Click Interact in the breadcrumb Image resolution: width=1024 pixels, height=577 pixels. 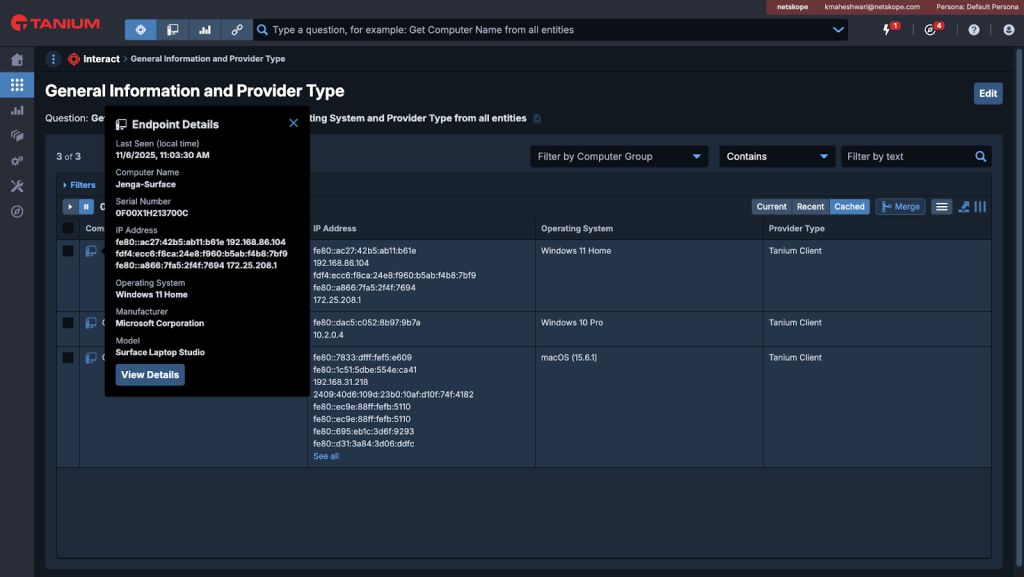pos(101,59)
